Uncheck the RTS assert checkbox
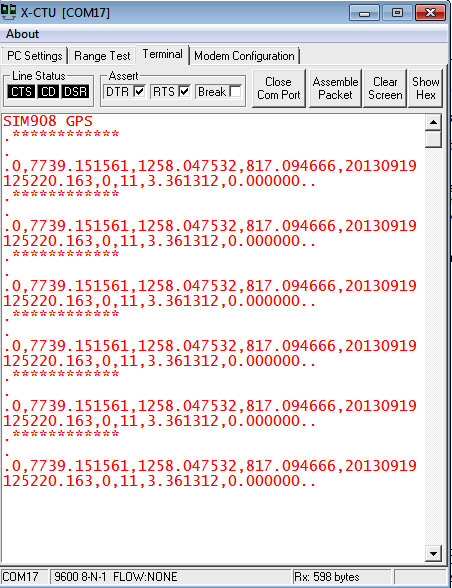The height and width of the screenshot is (588, 452). coord(185,92)
